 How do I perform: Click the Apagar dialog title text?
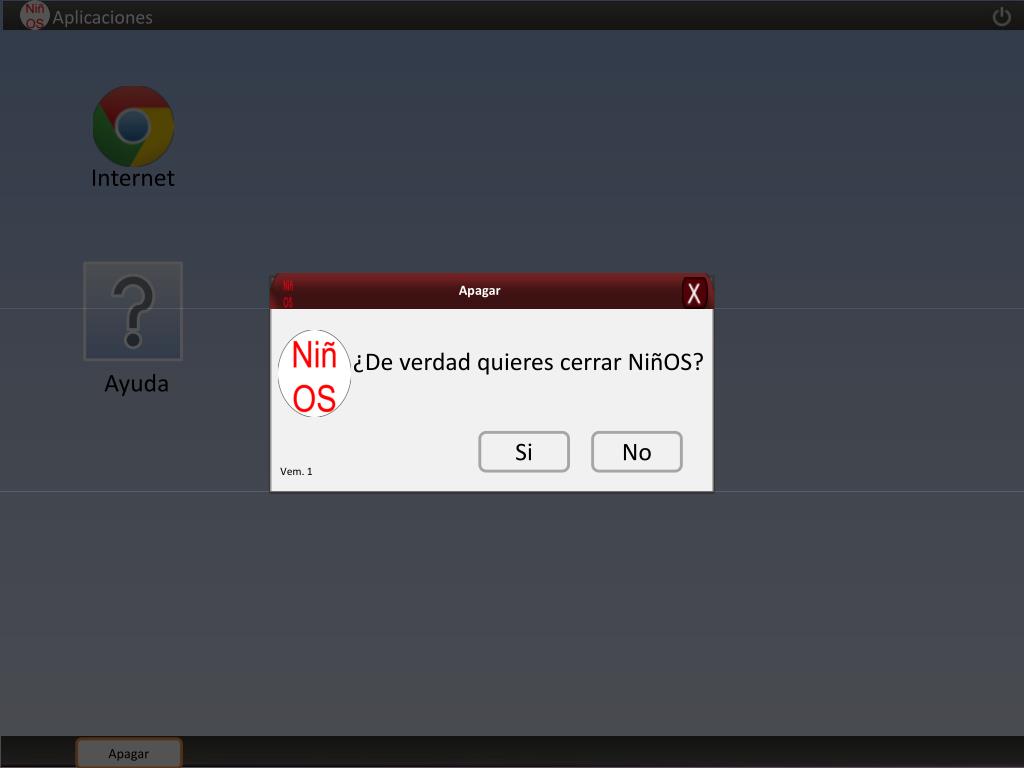click(479, 291)
